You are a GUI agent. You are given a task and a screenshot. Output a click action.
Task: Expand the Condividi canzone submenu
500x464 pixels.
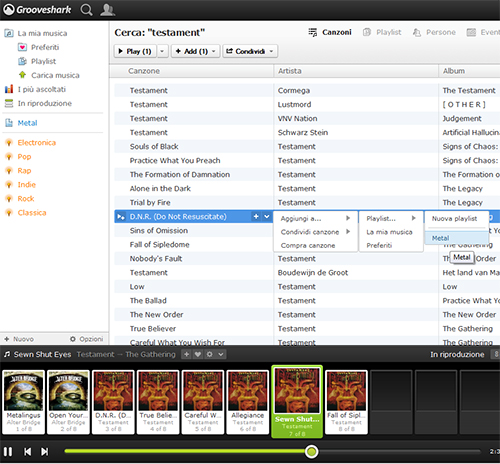pos(315,232)
